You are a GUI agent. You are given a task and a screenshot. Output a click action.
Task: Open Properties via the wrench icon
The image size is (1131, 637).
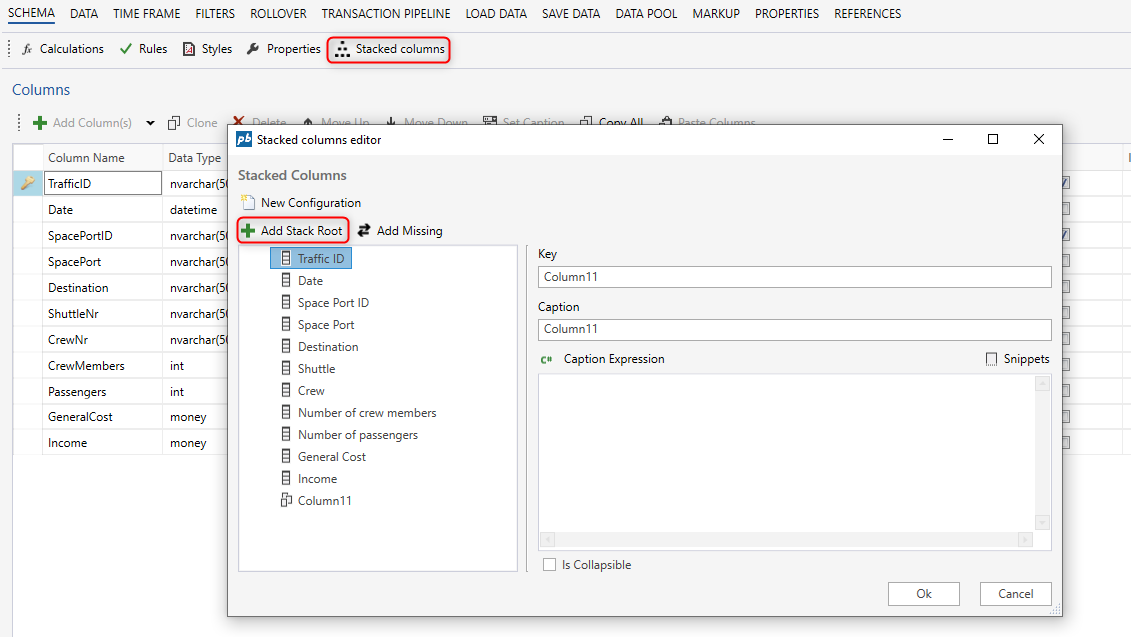click(x=253, y=49)
